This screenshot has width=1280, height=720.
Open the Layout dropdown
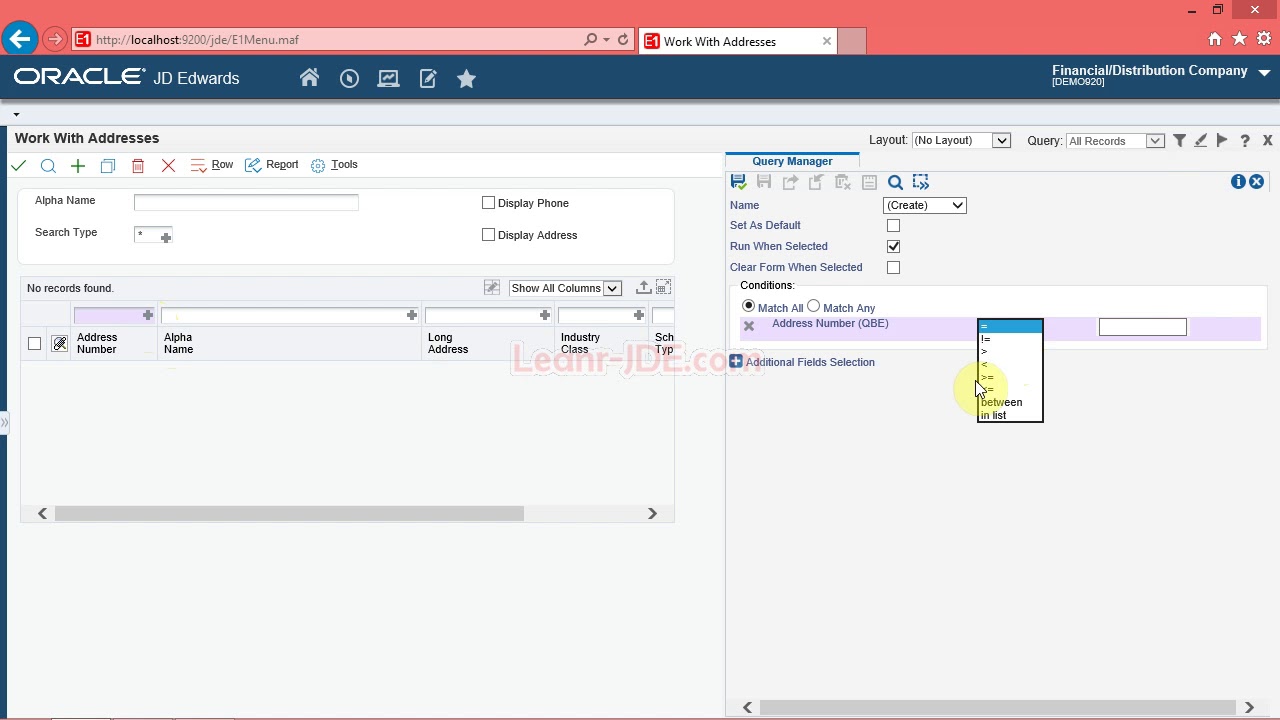(961, 141)
